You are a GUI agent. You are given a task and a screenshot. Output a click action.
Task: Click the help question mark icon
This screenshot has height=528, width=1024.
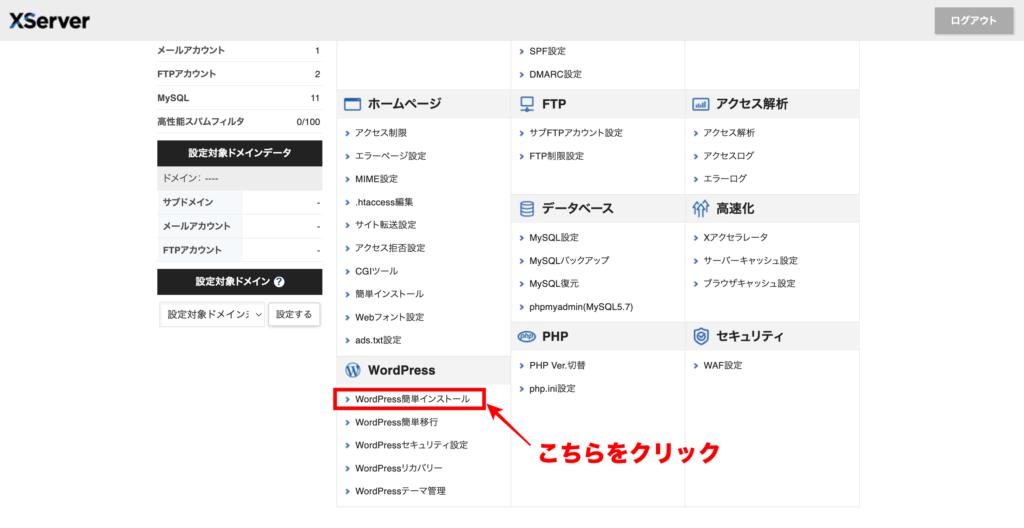pyautogui.click(x=279, y=283)
